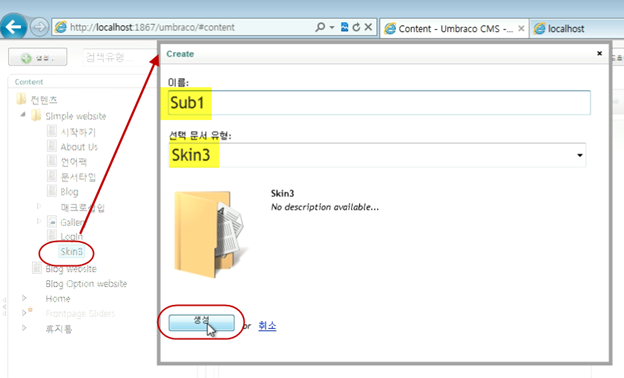Click the Create dialog title
624x378 pixels.
point(180,54)
